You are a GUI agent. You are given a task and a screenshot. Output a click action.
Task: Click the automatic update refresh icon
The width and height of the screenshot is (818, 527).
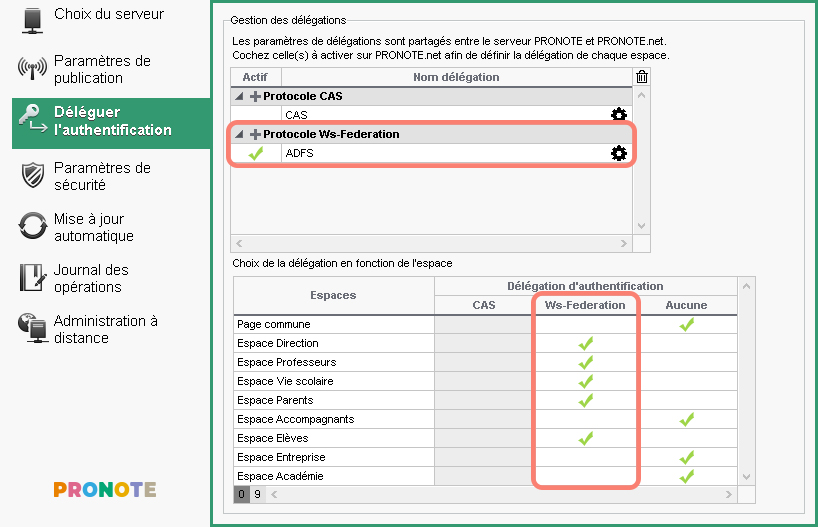32,226
